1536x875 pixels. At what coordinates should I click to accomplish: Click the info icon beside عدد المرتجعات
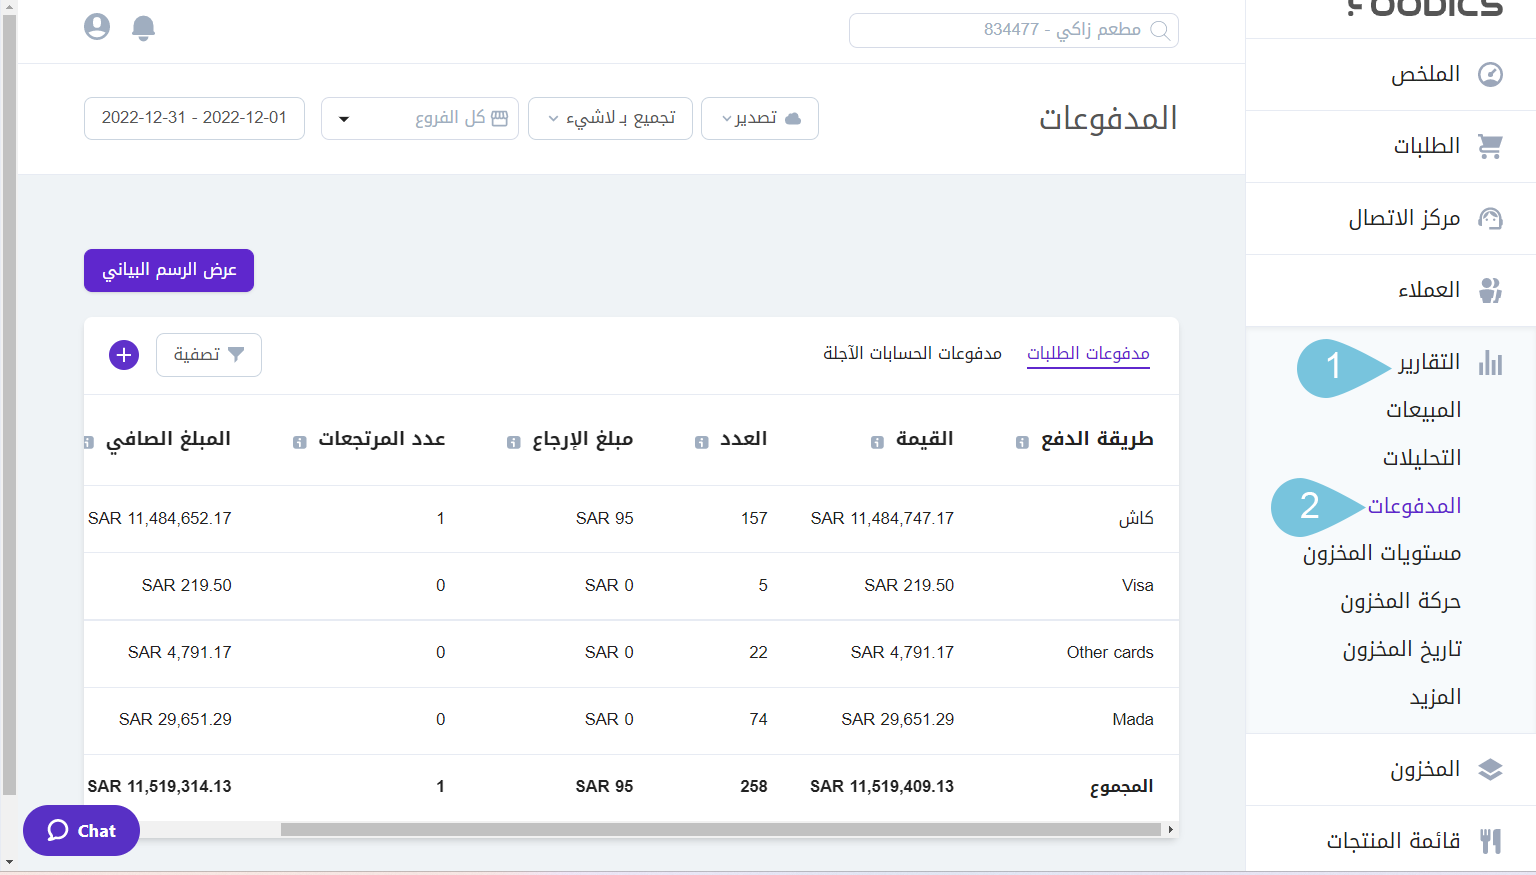pyautogui.click(x=299, y=442)
